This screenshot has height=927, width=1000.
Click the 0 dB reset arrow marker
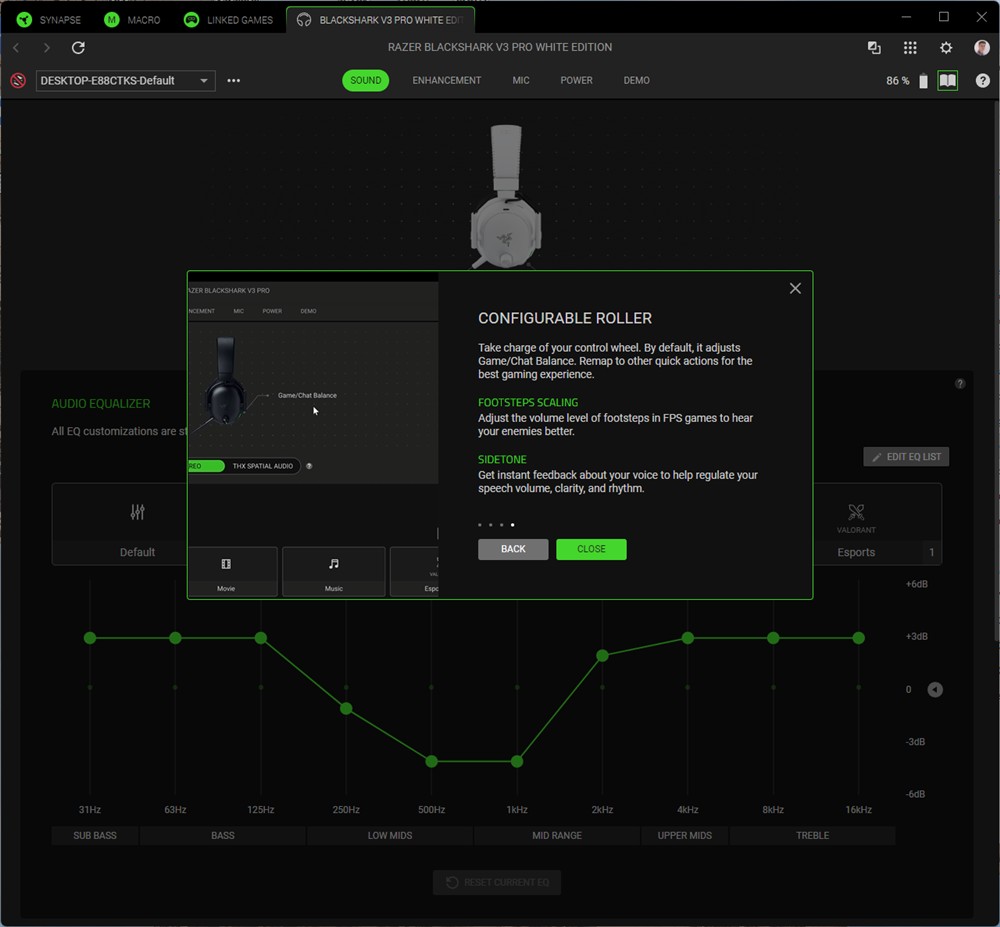click(x=934, y=689)
